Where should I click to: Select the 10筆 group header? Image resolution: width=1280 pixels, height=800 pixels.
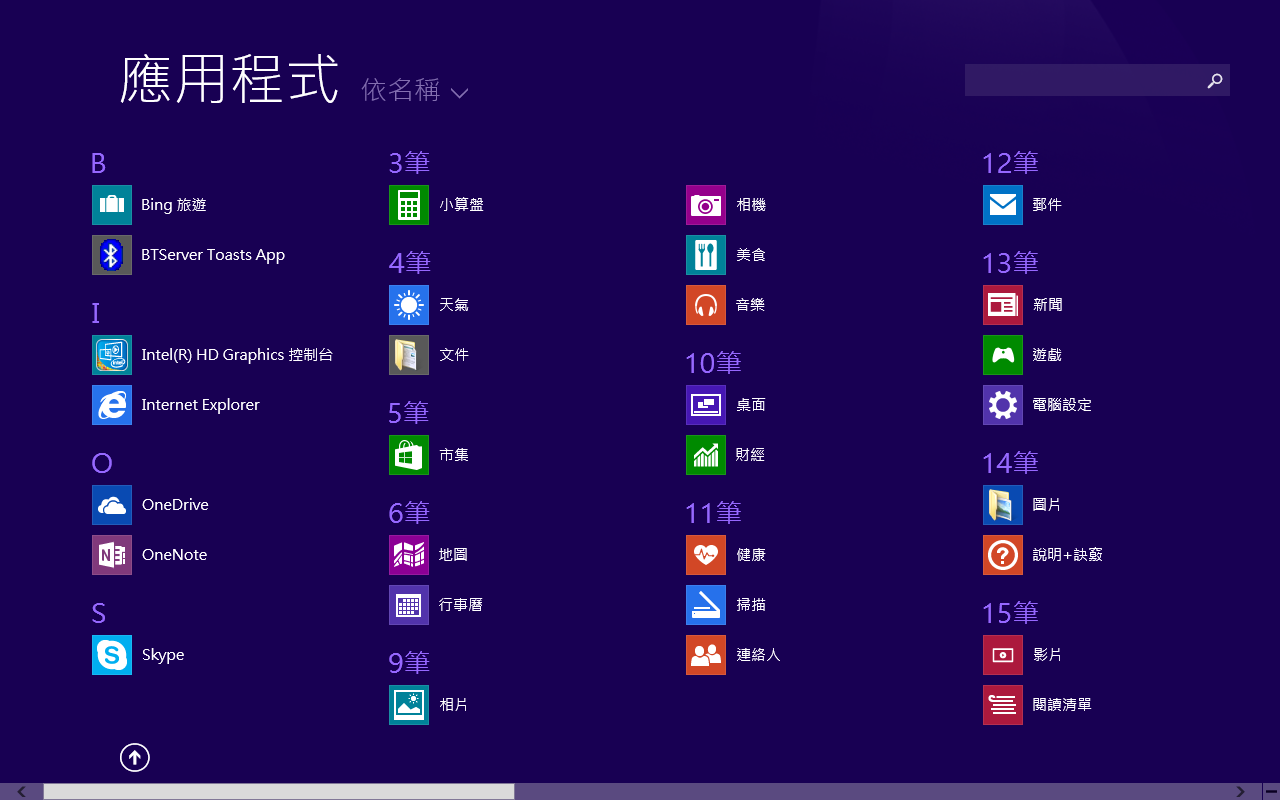click(x=713, y=363)
